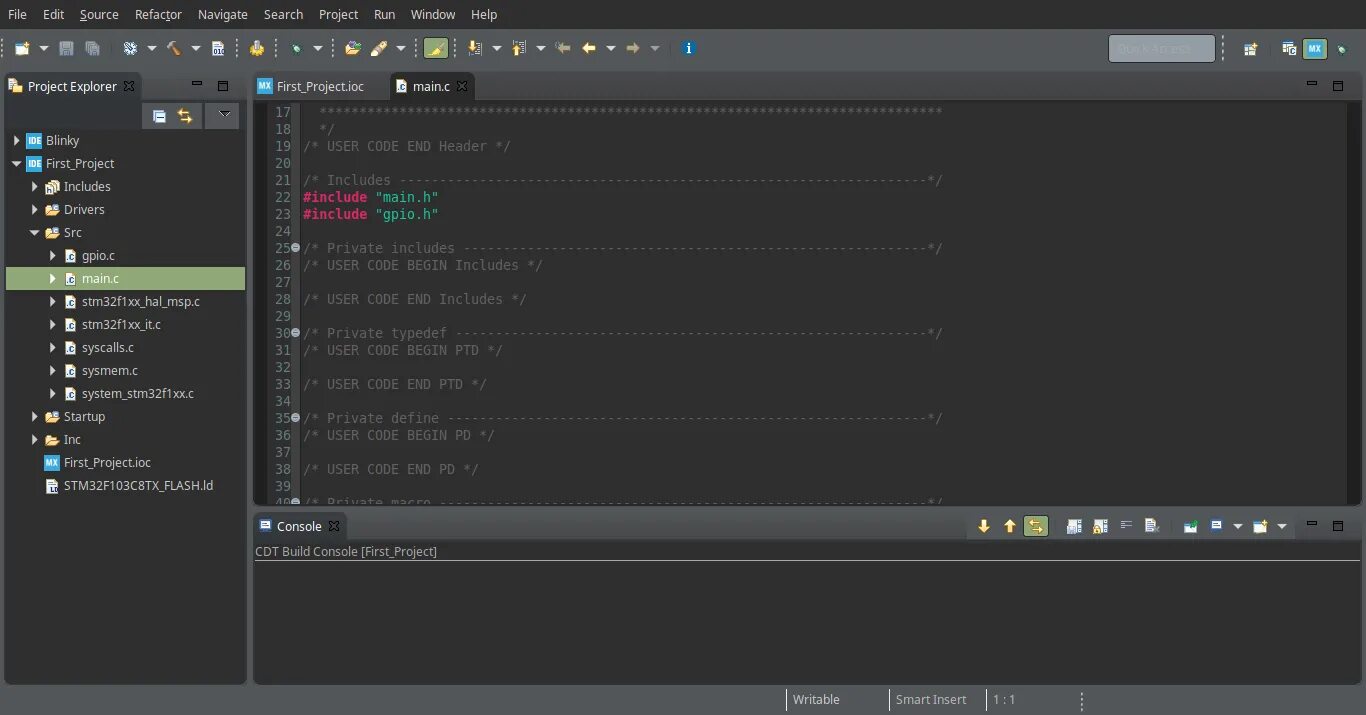Collapse the Private define fold marker

pyautogui.click(x=296, y=418)
